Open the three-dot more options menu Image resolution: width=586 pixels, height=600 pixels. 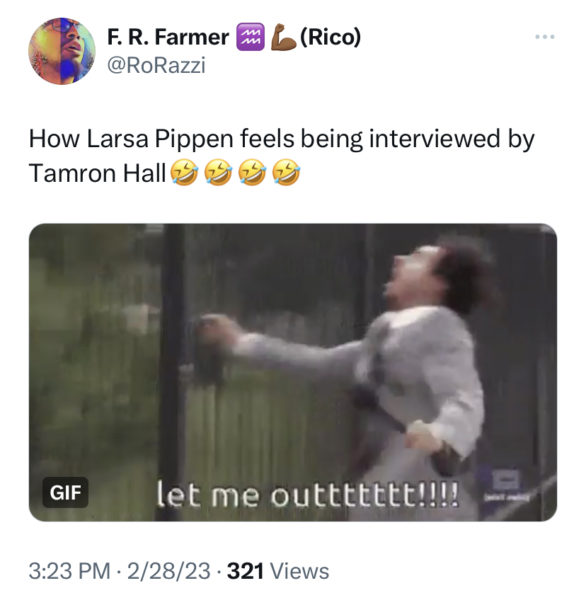(545, 37)
